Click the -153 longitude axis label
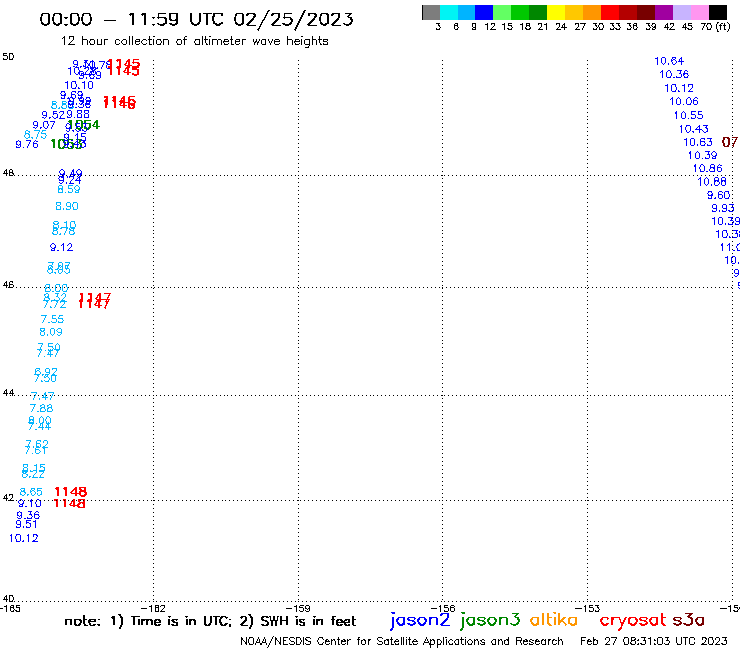 588,608
